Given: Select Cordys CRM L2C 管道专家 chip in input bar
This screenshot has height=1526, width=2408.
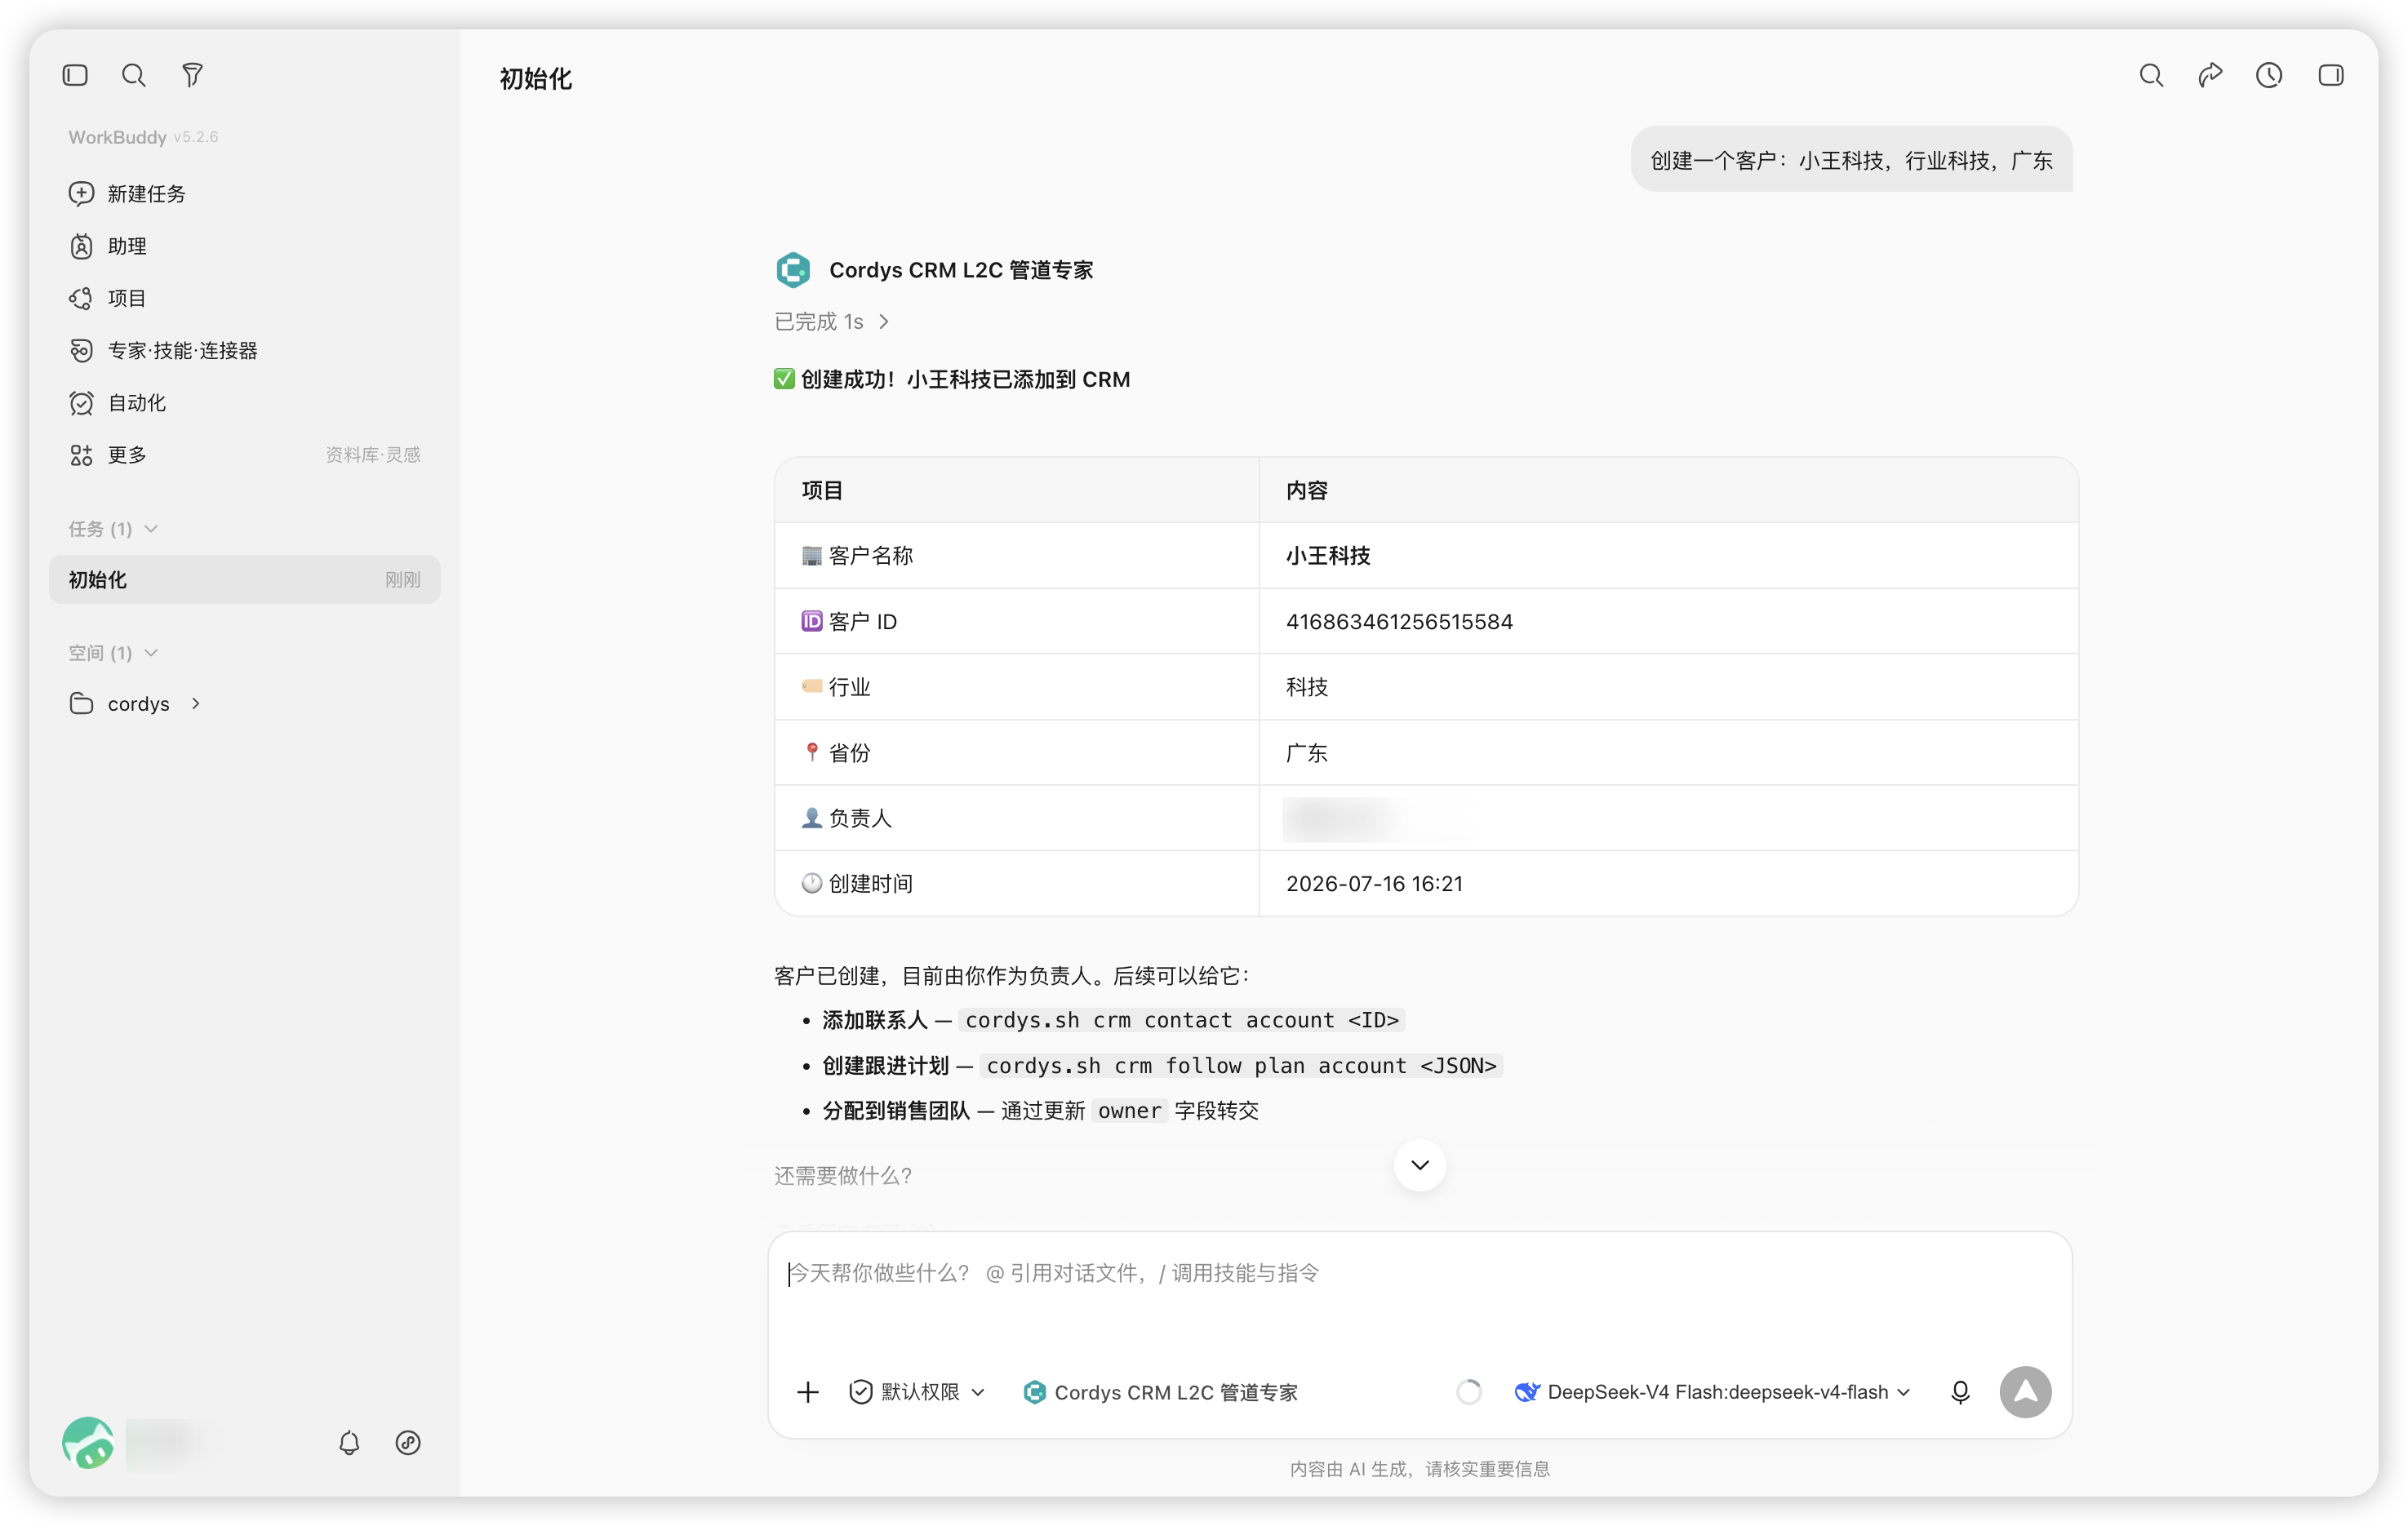Looking at the screenshot, I should click(1160, 1392).
